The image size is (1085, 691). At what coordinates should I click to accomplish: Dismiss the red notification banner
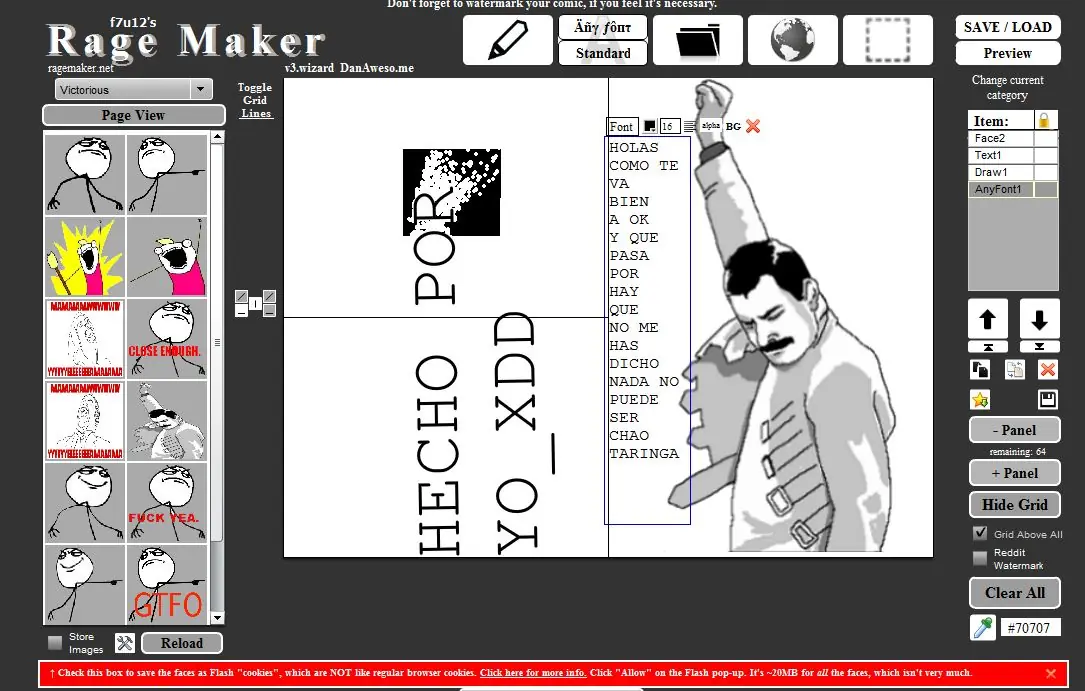point(1050,673)
